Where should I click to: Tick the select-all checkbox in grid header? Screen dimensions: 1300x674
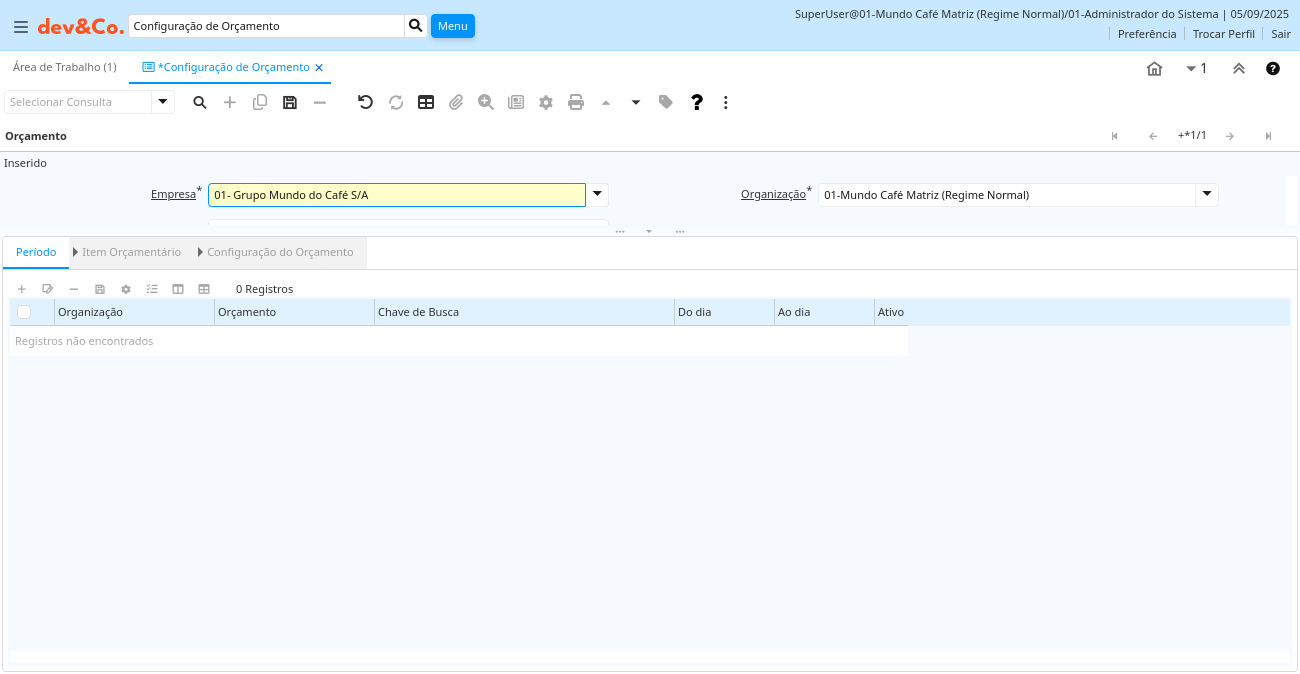tap(24, 312)
